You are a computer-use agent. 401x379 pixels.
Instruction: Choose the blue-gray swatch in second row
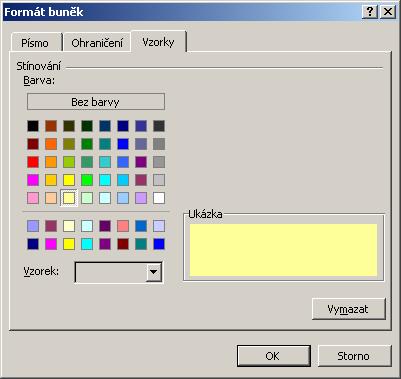click(x=141, y=144)
